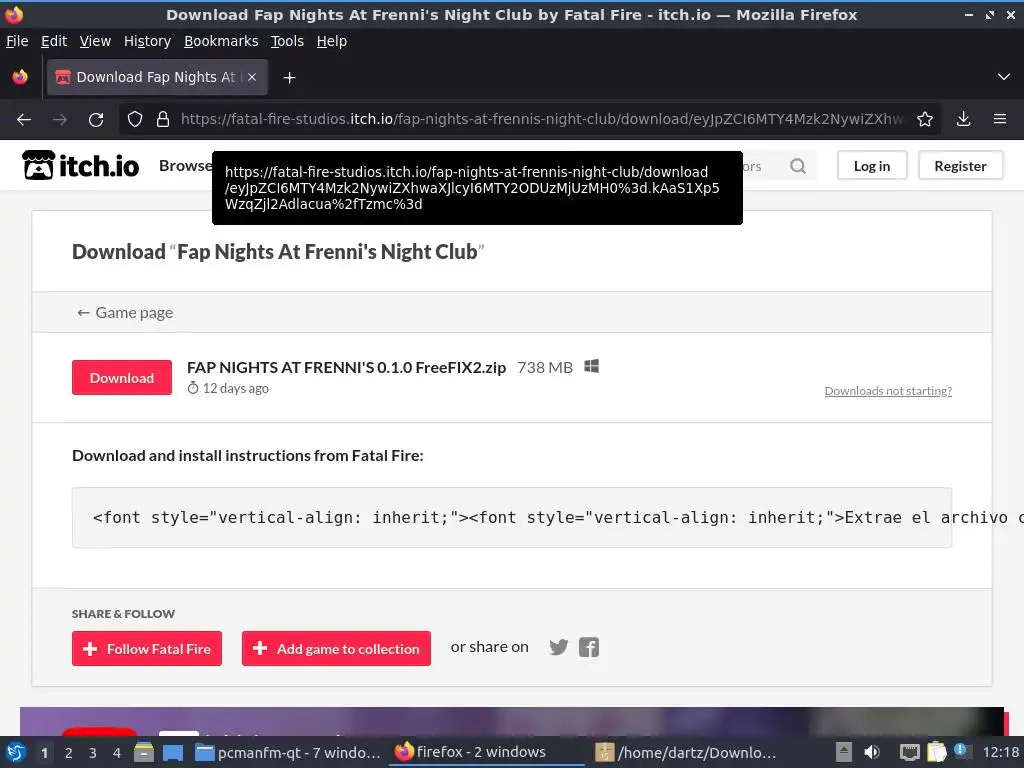Open the Bookmarks menu

pos(221,41)
